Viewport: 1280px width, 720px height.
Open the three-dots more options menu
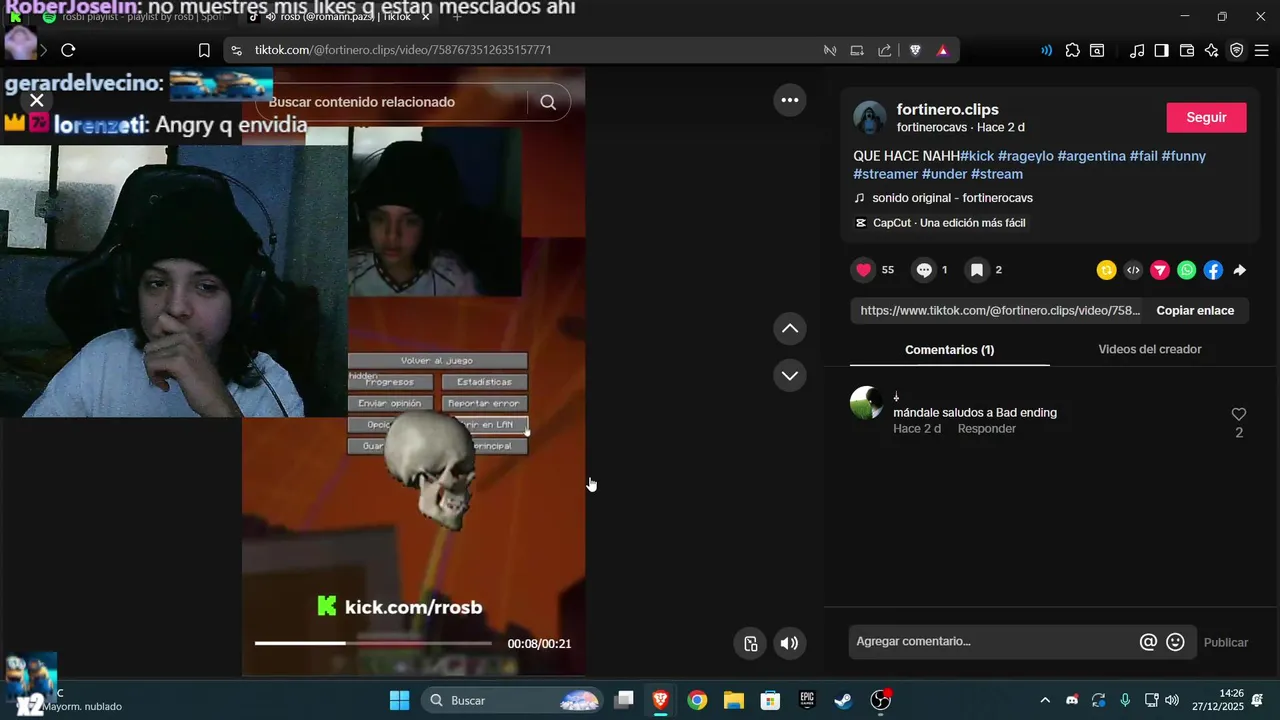coord(790,100)
